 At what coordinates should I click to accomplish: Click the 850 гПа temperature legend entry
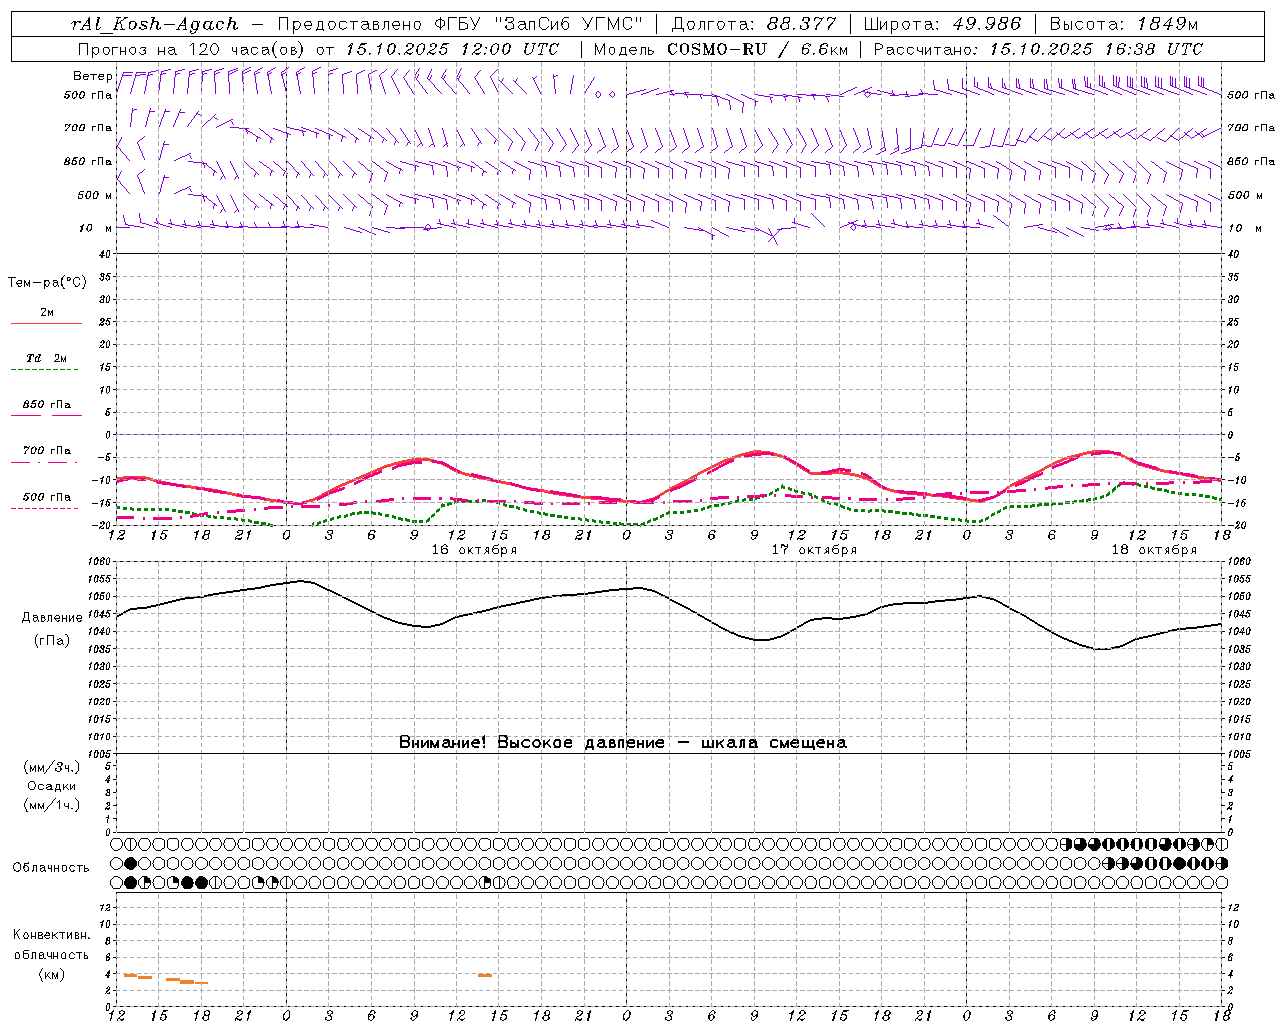[46, 405]
